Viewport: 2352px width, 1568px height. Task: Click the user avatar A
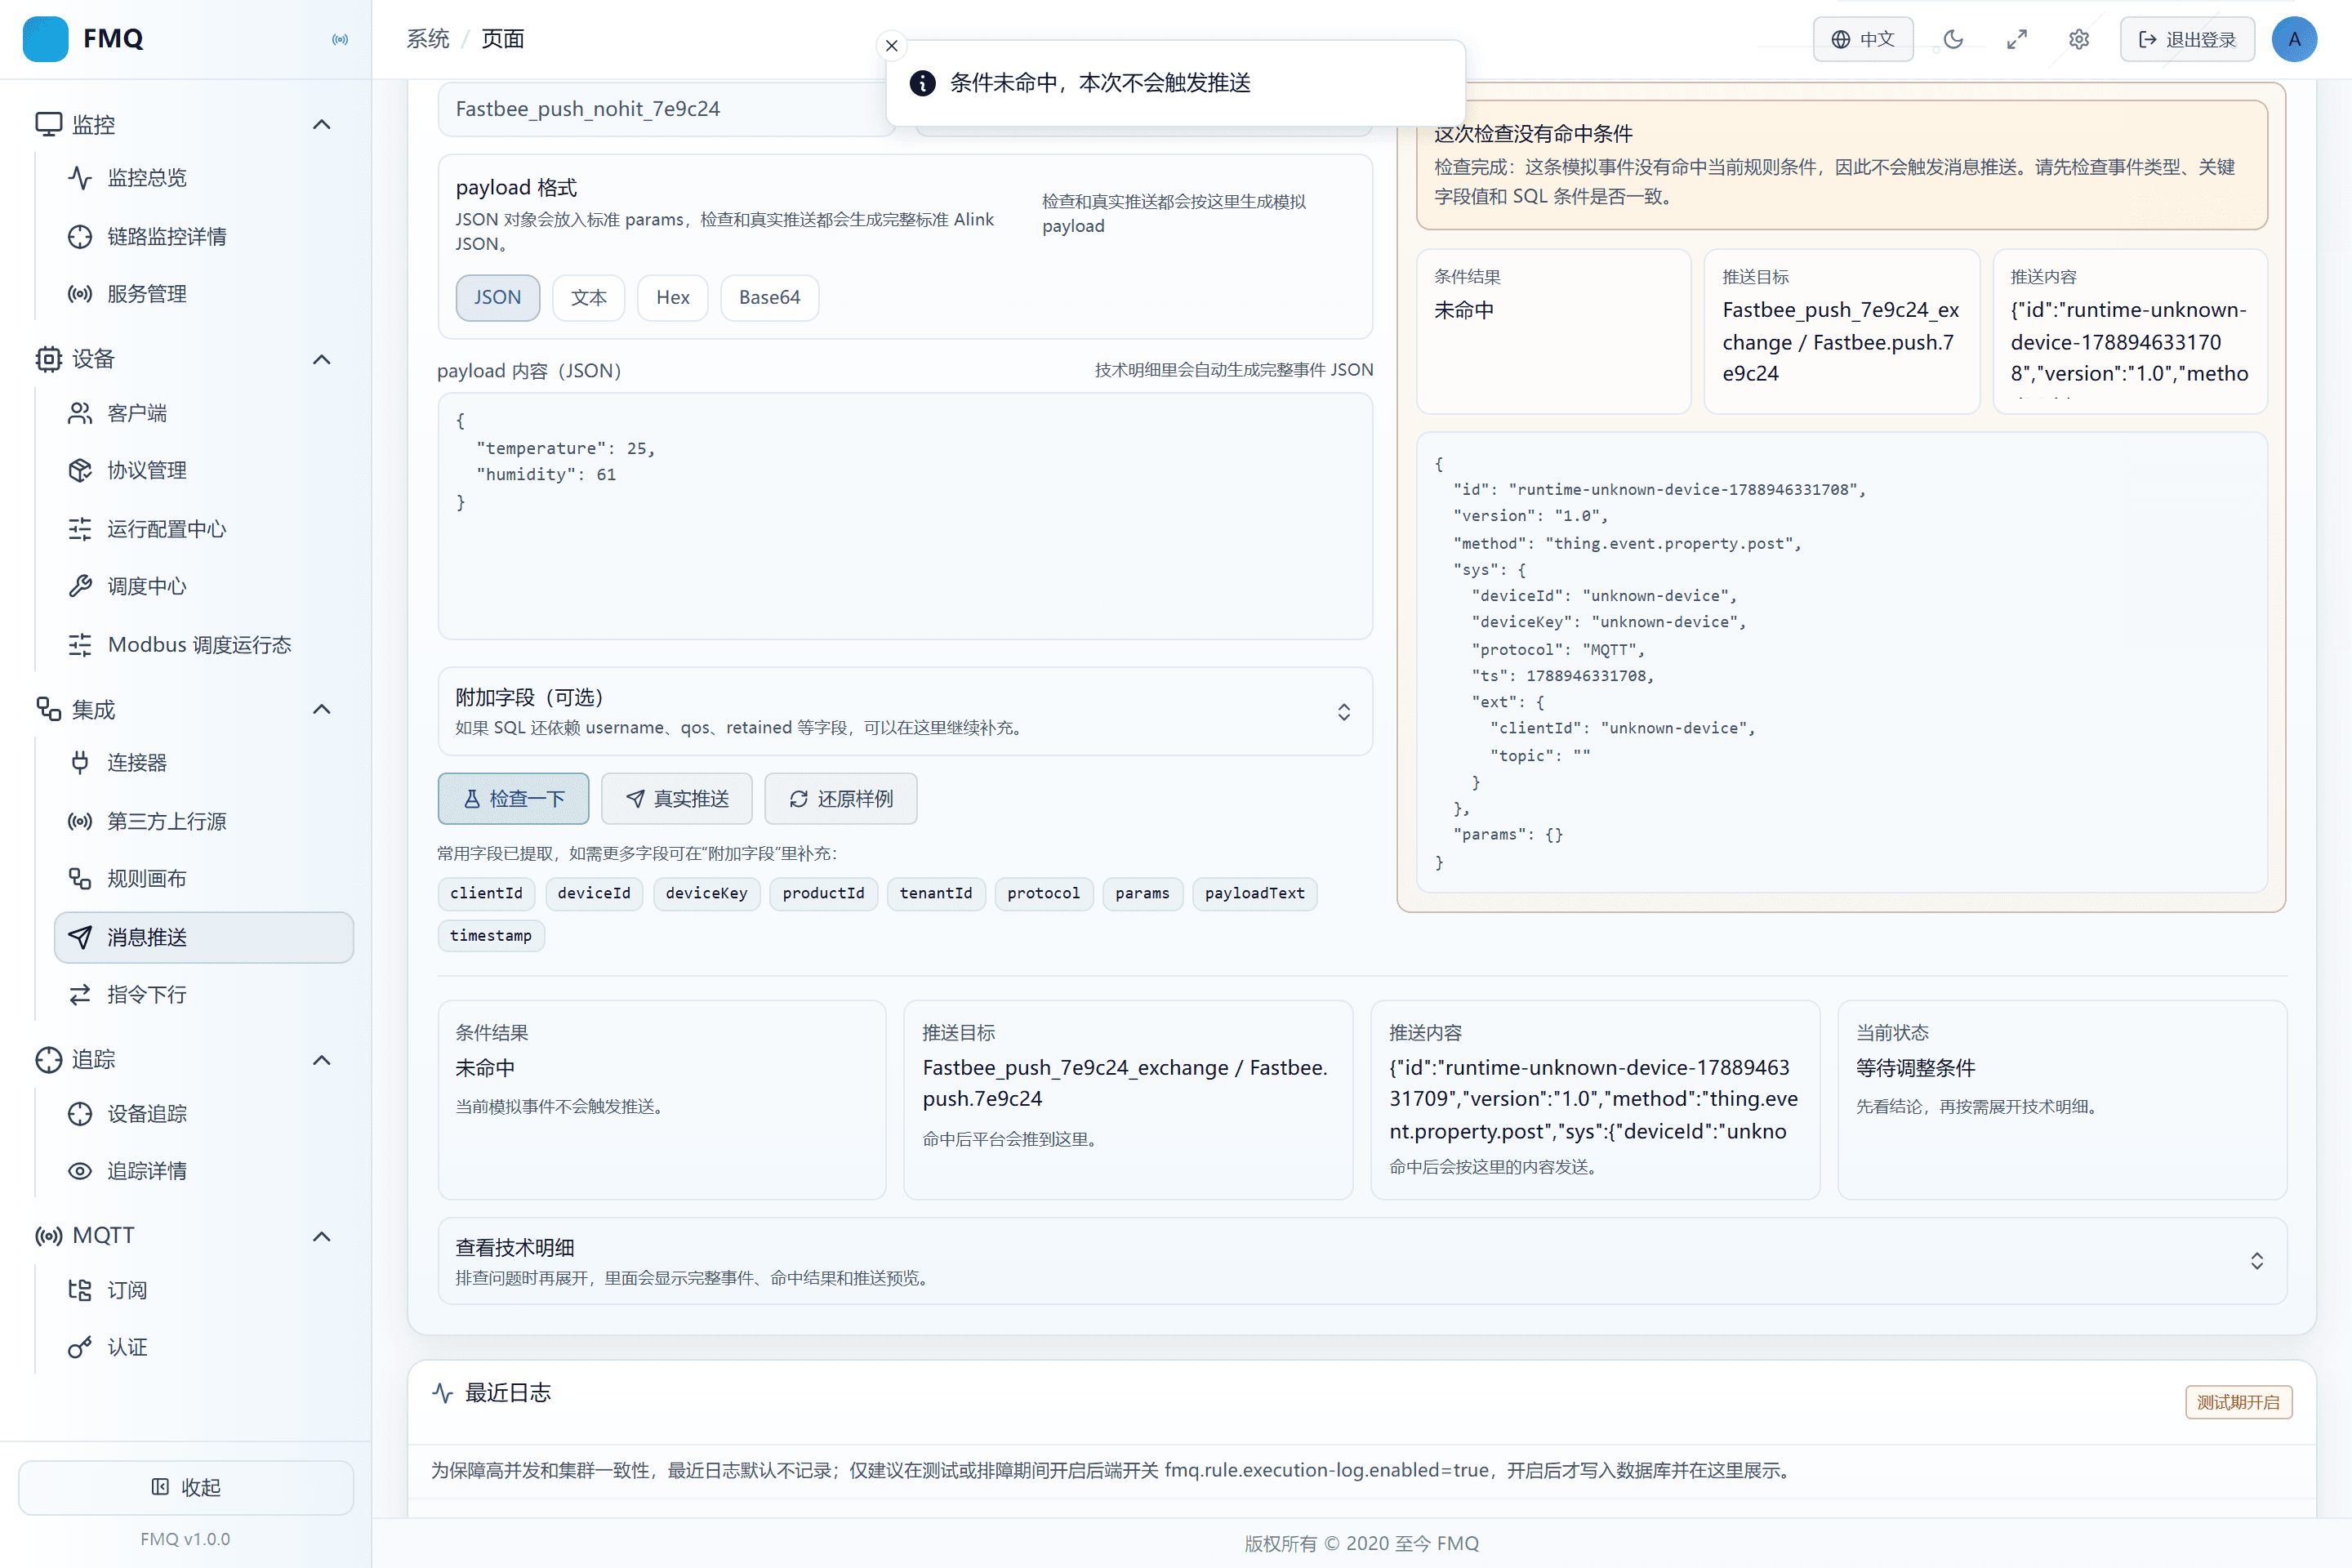point(2295,39)
